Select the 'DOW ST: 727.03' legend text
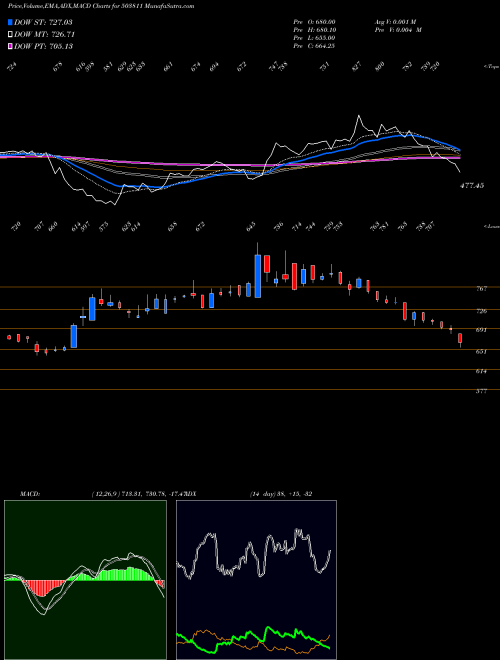This screenshot has width=500, height=660. (x=43, y=22)
